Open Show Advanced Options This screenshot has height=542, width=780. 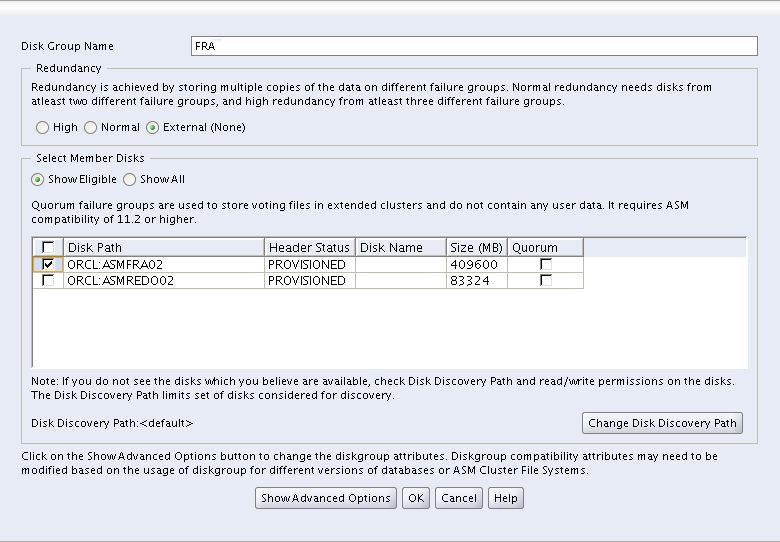coord(326,498)
